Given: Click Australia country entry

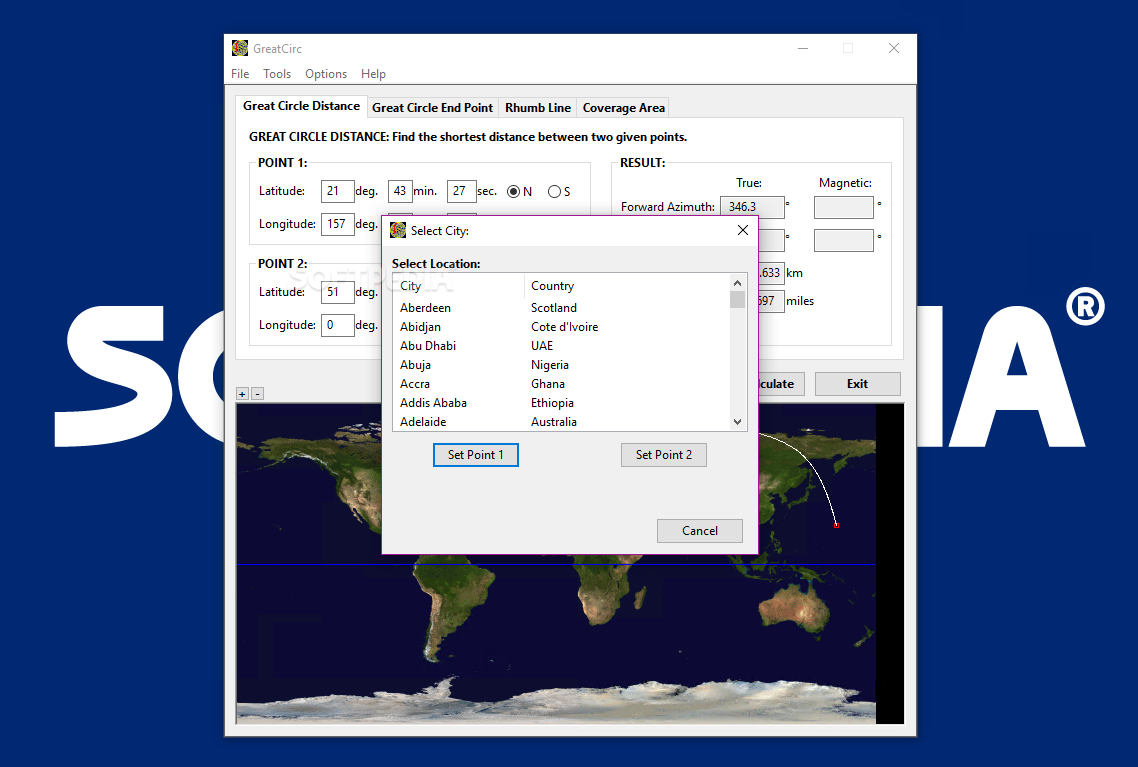Looking at the screenshot, I should [x=554, y=421].
